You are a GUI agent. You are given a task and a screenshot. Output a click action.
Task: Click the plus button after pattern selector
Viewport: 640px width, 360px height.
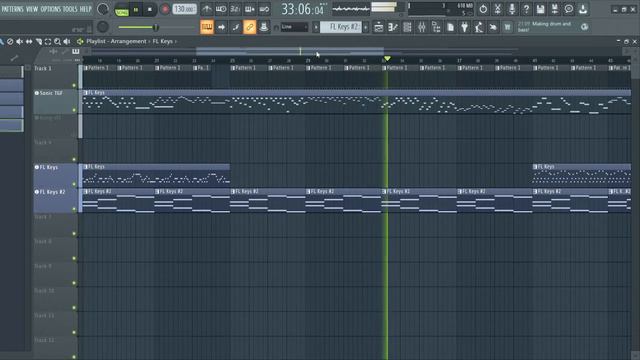(x=366, y=27)
